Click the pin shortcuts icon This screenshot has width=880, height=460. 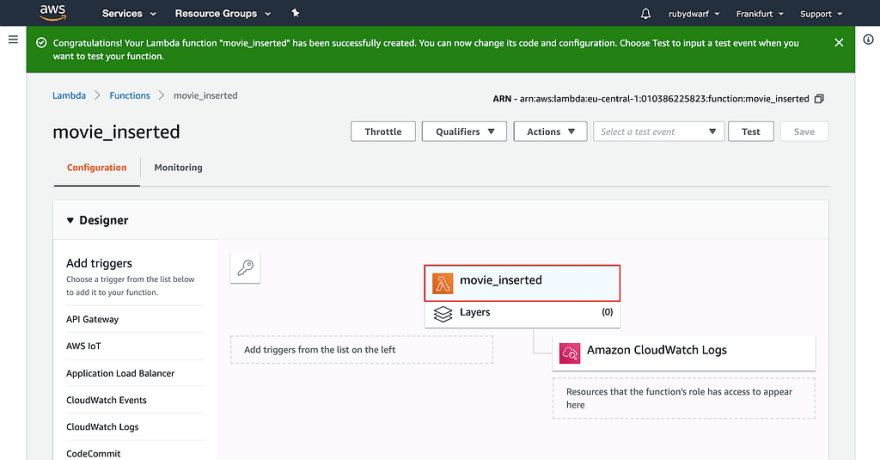coord(295,13)
